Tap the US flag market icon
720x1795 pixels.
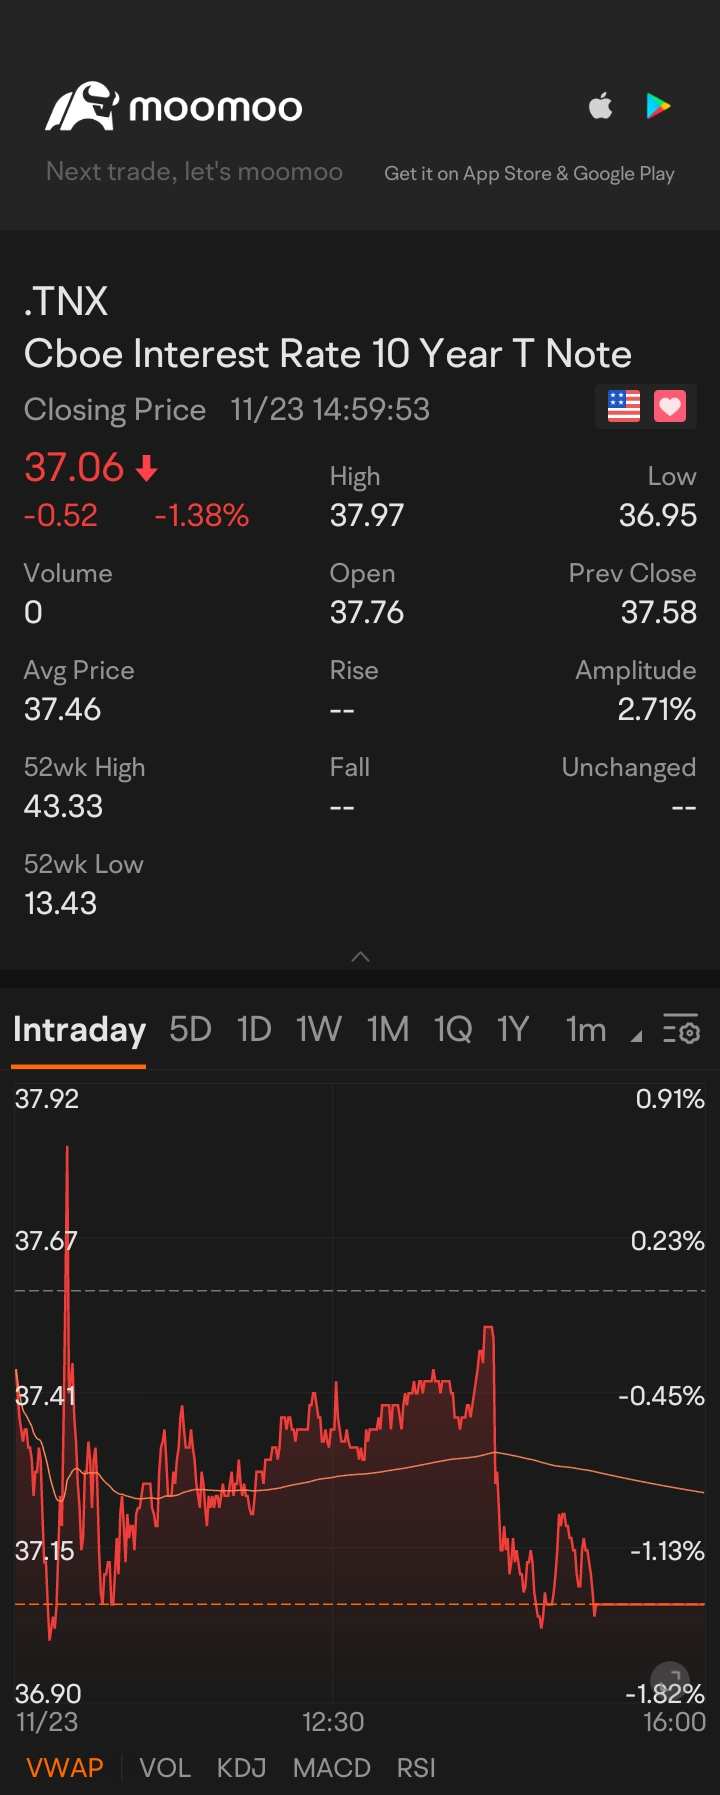(624, 406)
